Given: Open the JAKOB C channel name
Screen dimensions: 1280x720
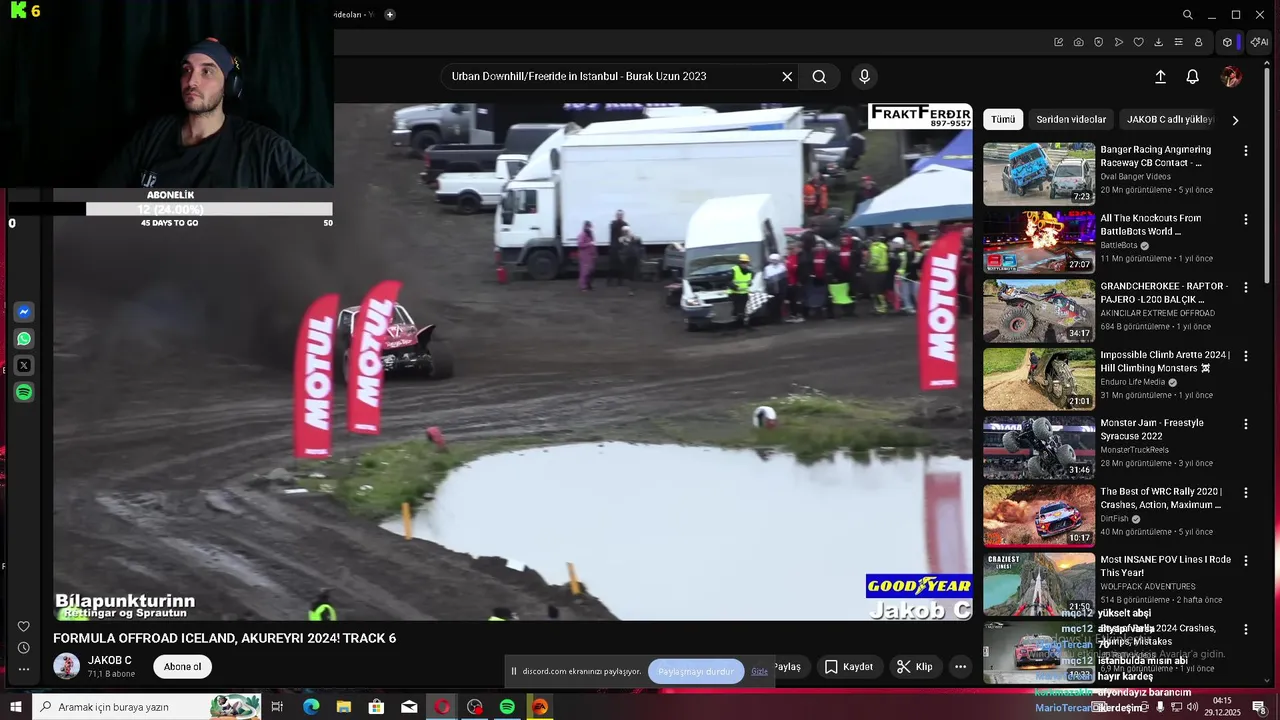Looking at the screenshot, I should [110, 660].
